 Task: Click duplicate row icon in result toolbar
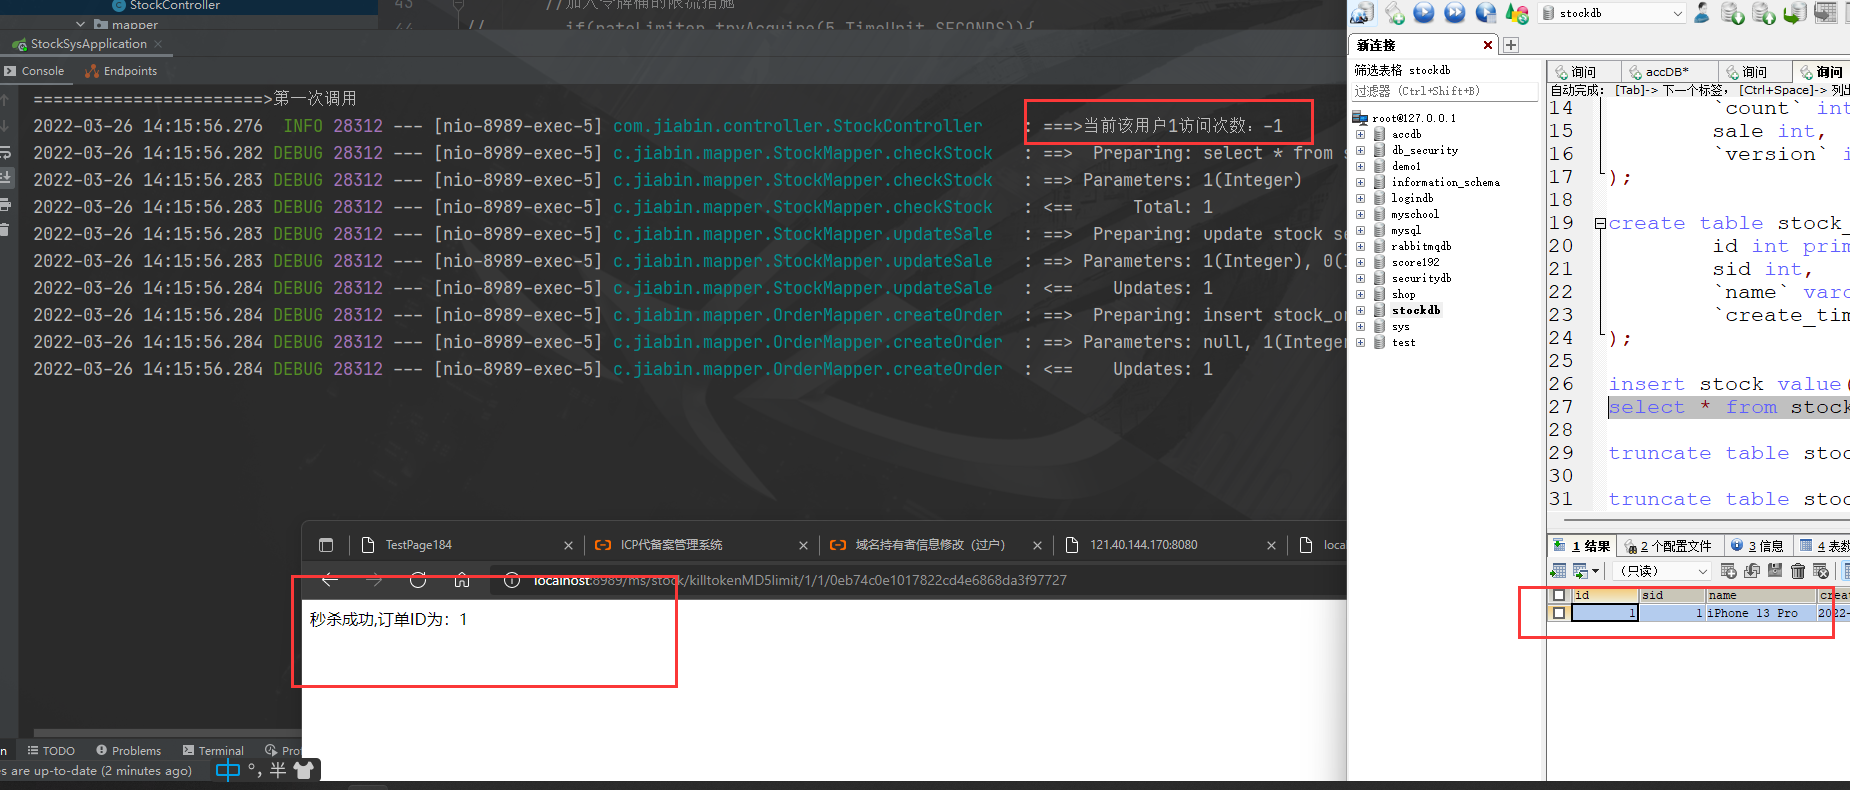coord(1752,571)
